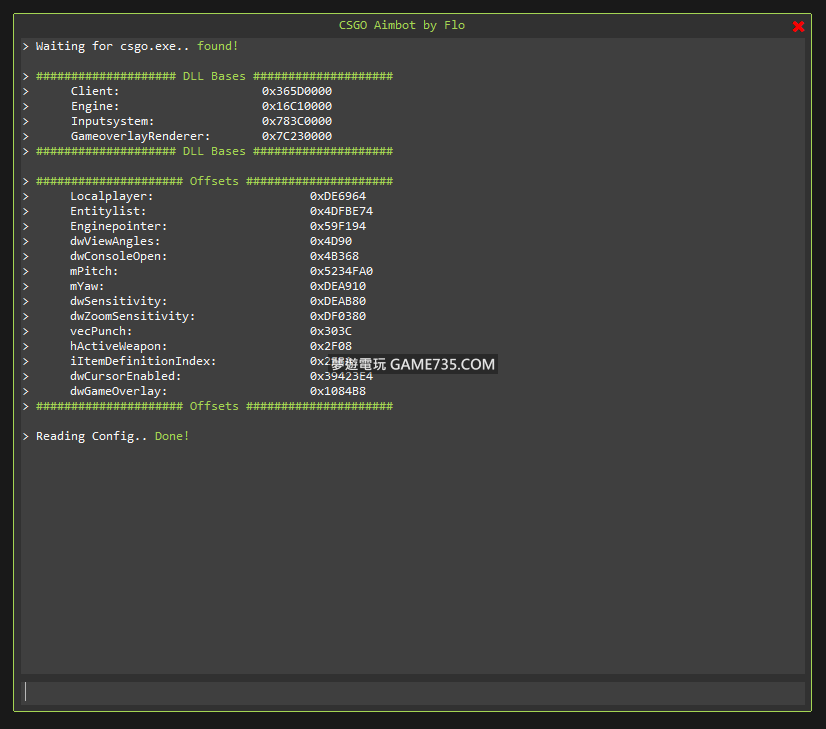Select the Entitylist offset 0x4DFBE74
This screenshot has width=826, height=729.
pyautogui.click(x=341, y=211)
